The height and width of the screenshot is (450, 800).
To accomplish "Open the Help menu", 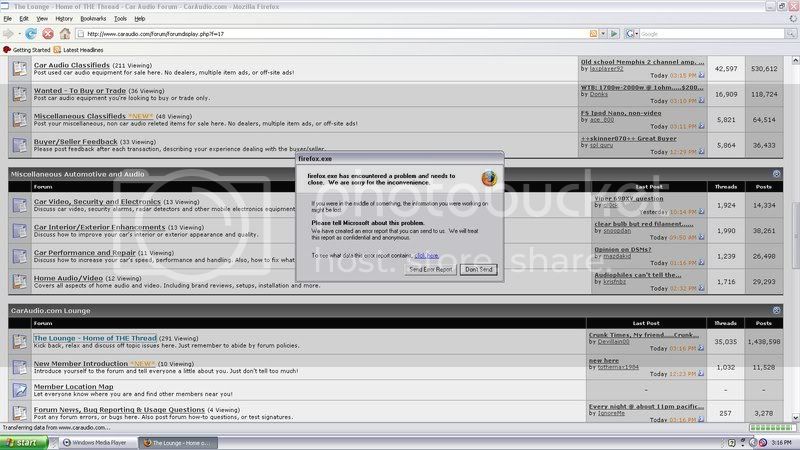I will pyautogui.click(x=140, y=19).
